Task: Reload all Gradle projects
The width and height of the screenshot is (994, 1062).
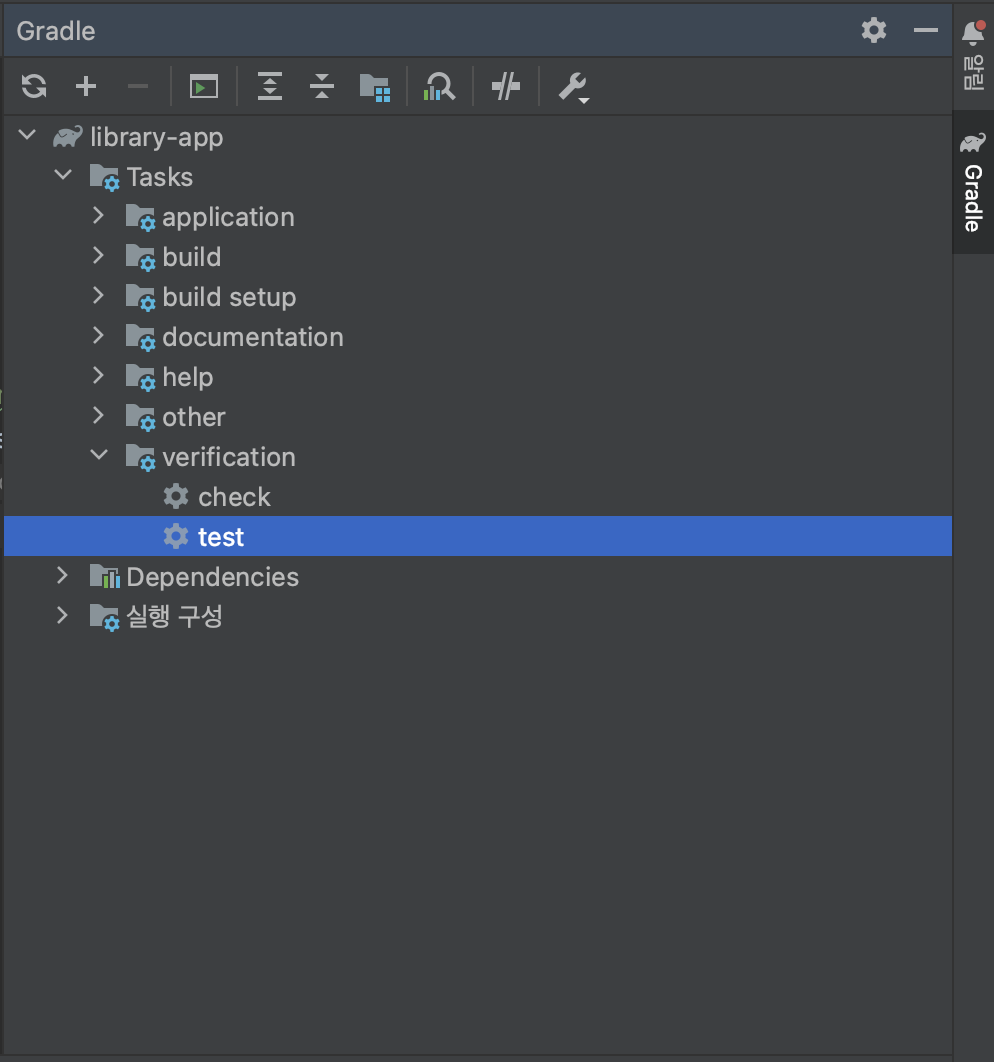Action: click(34, 87)
